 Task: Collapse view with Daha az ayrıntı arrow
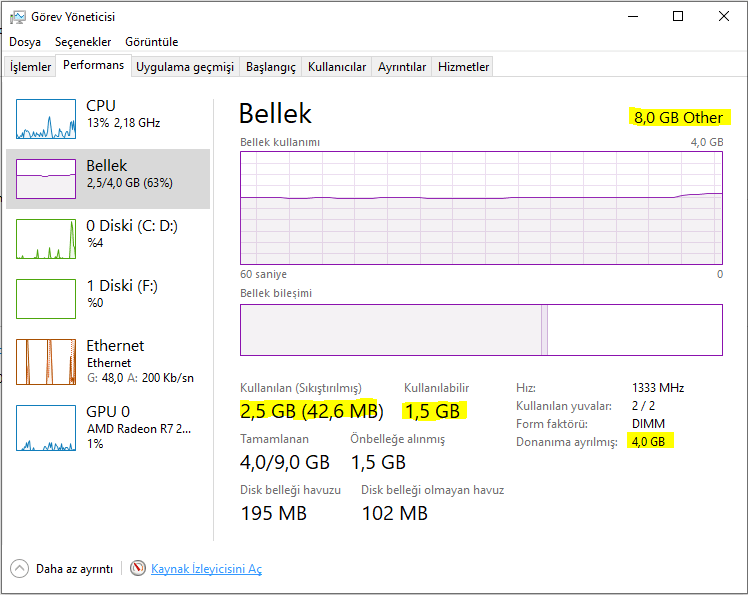coord(20,568)
